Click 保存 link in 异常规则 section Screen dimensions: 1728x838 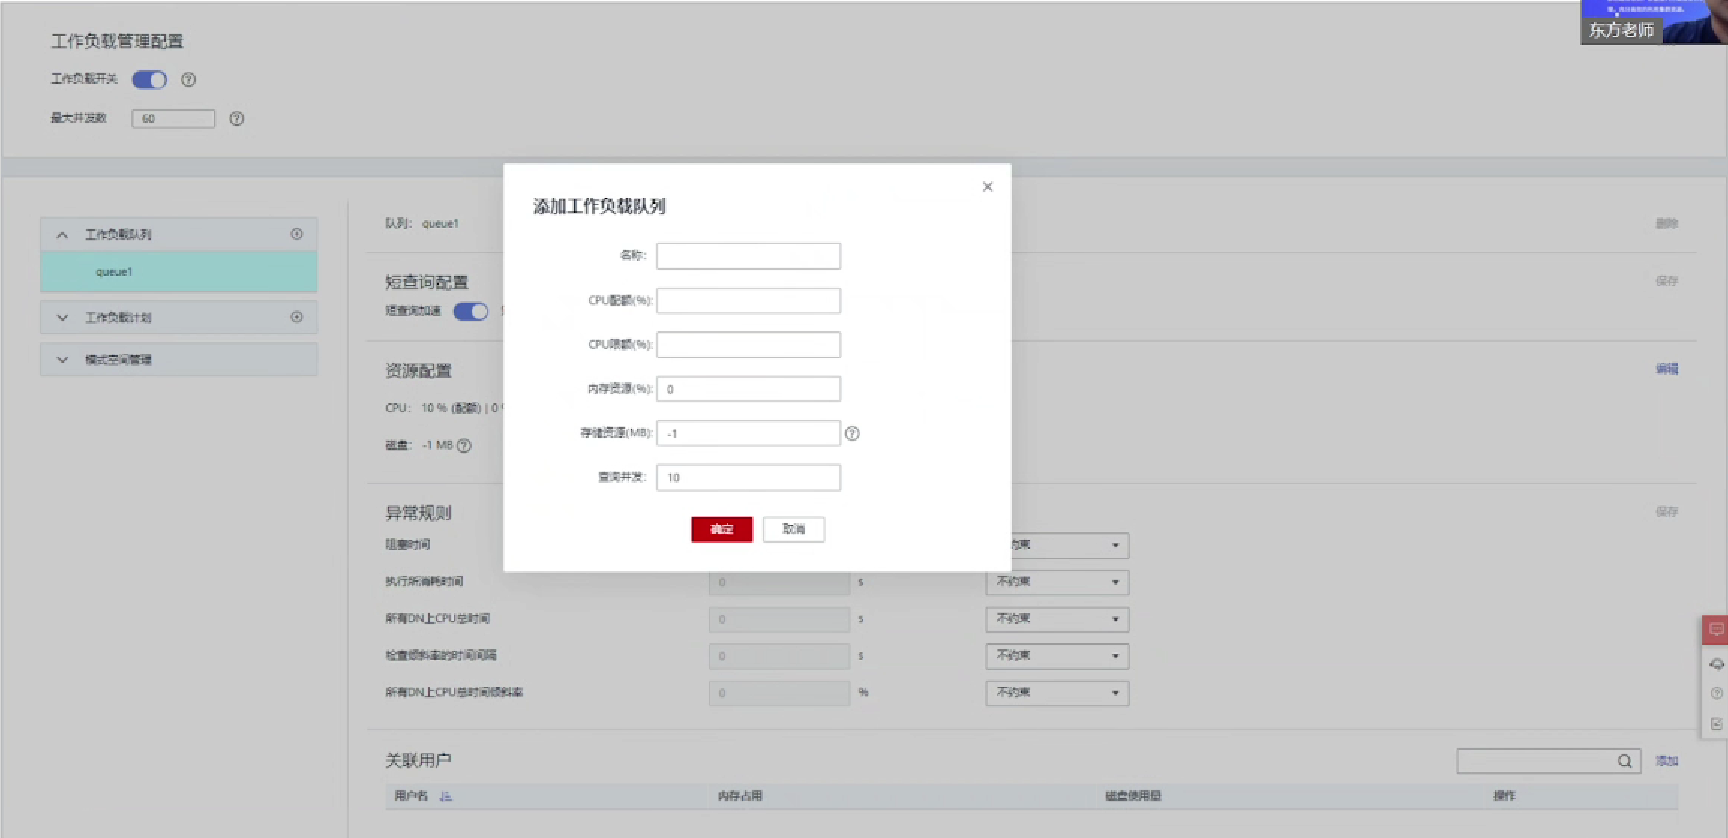1667,511
